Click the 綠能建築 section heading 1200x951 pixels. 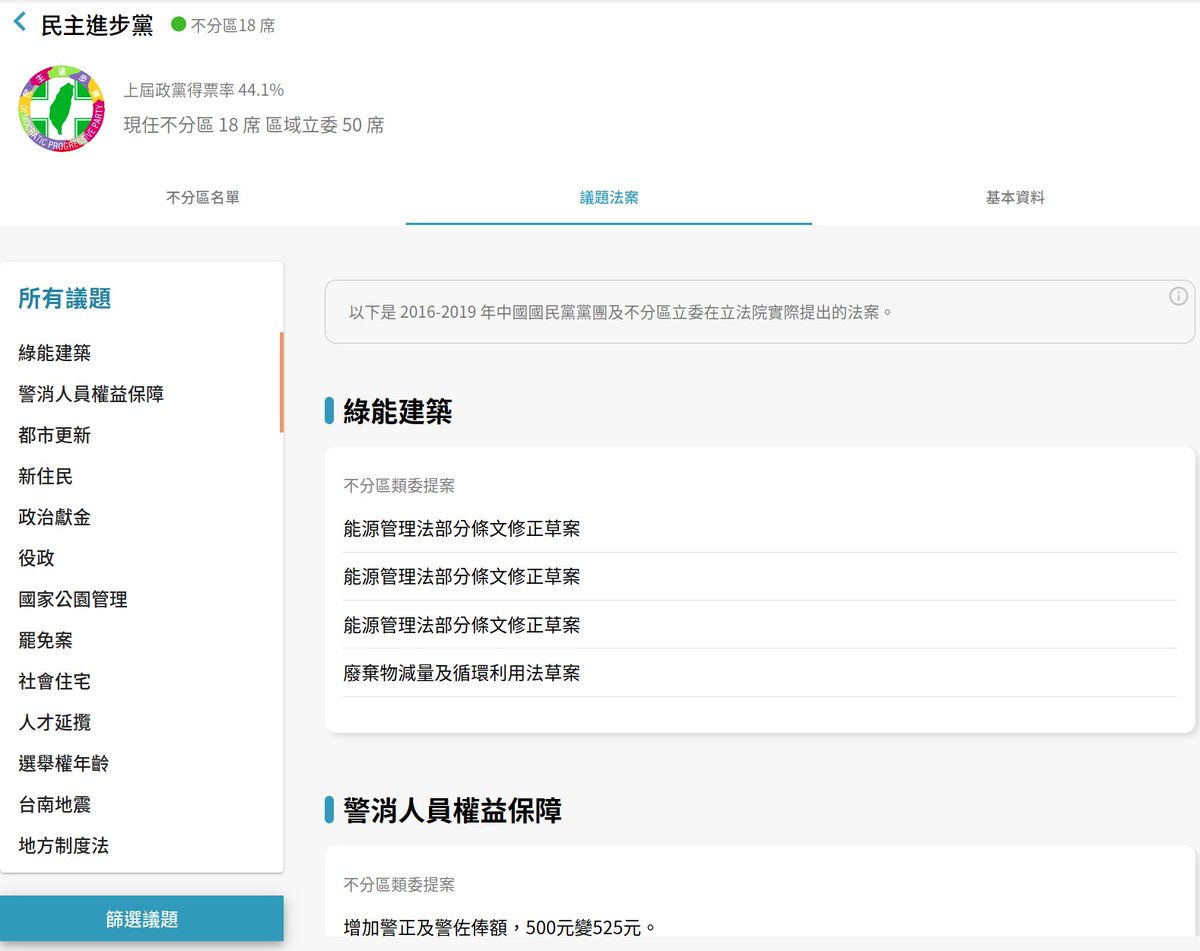click(x=398, y=411)
